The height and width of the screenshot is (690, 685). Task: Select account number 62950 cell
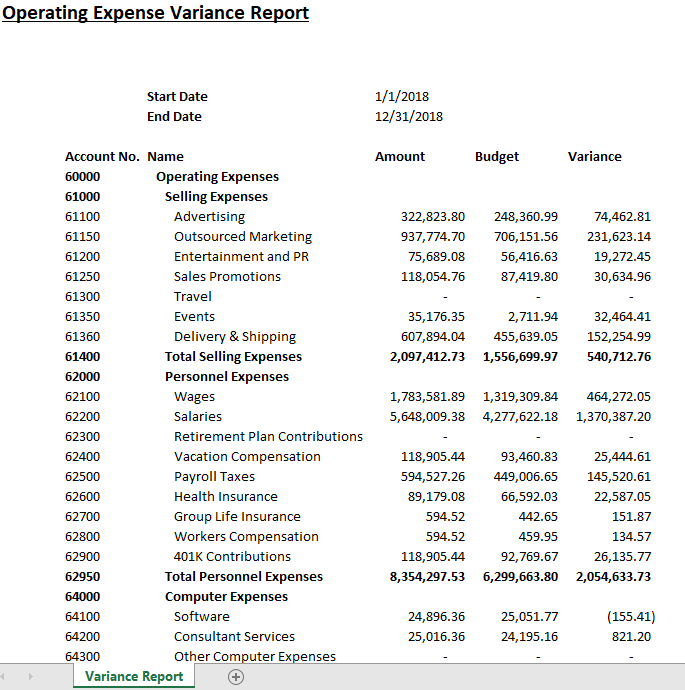pyautogui.click(x=82, y=576)
